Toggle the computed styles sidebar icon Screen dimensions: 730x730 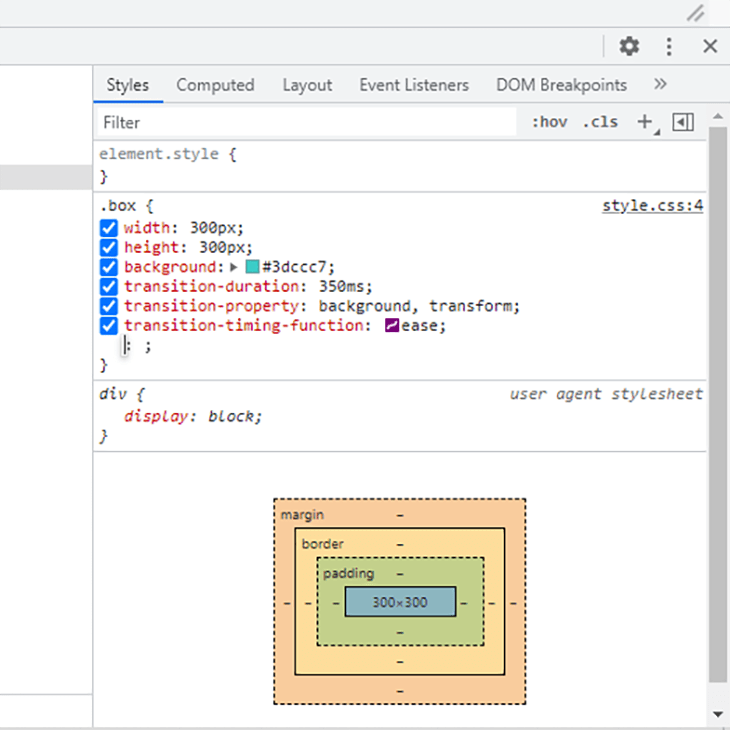pos(683,122)
